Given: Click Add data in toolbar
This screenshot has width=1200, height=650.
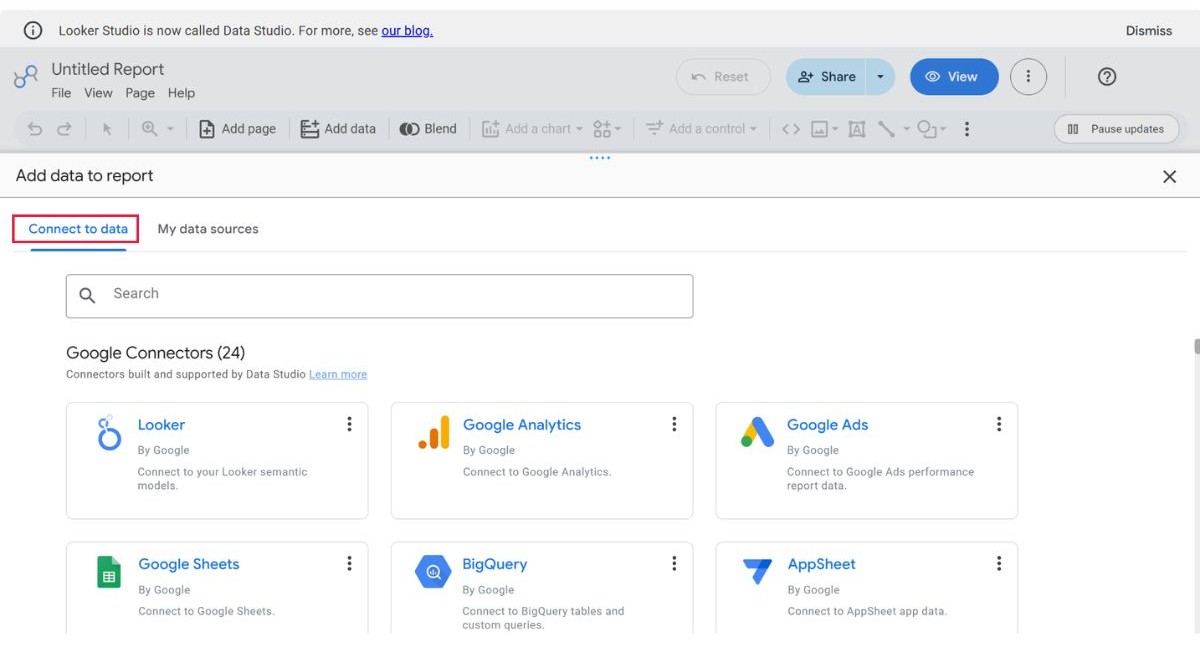Looking at the screenshot, I should (338, 129).
